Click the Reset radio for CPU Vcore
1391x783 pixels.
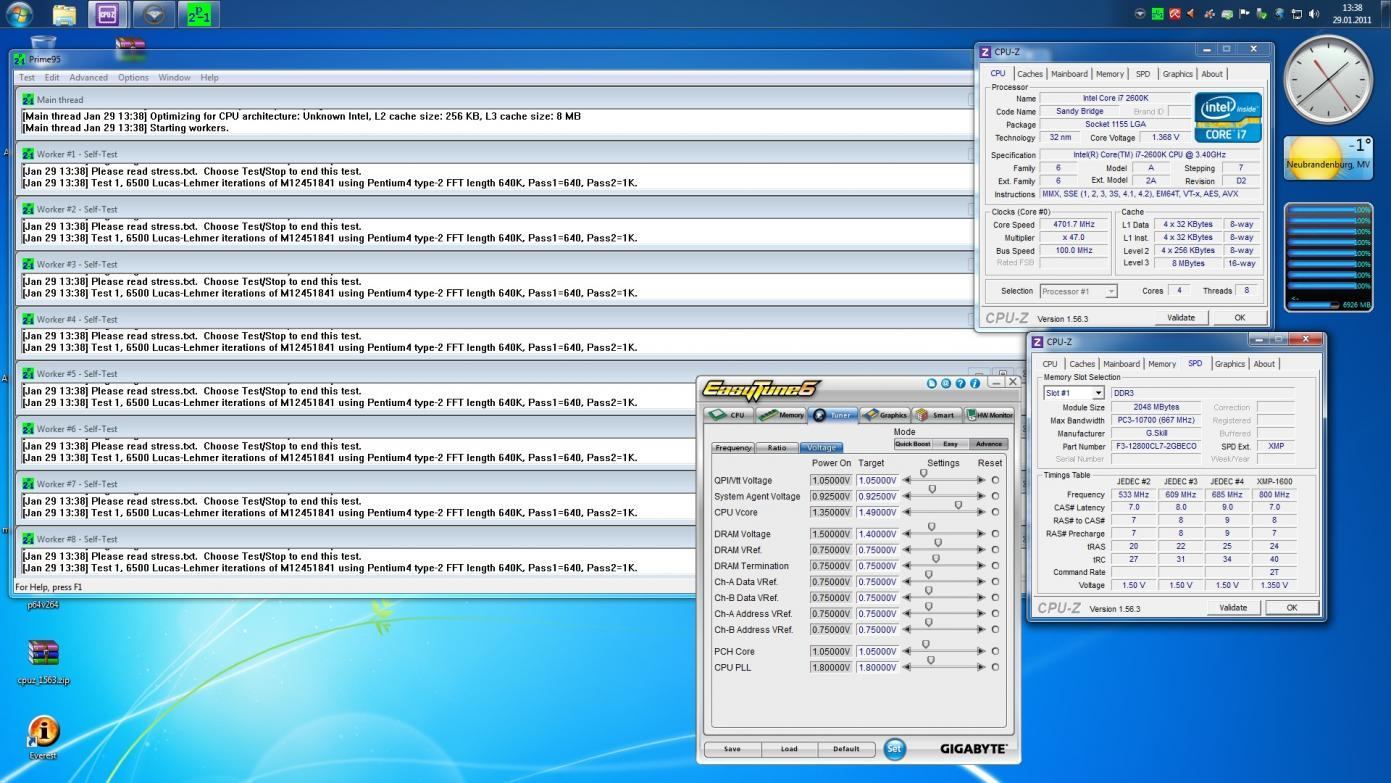(x=995, y=512)
